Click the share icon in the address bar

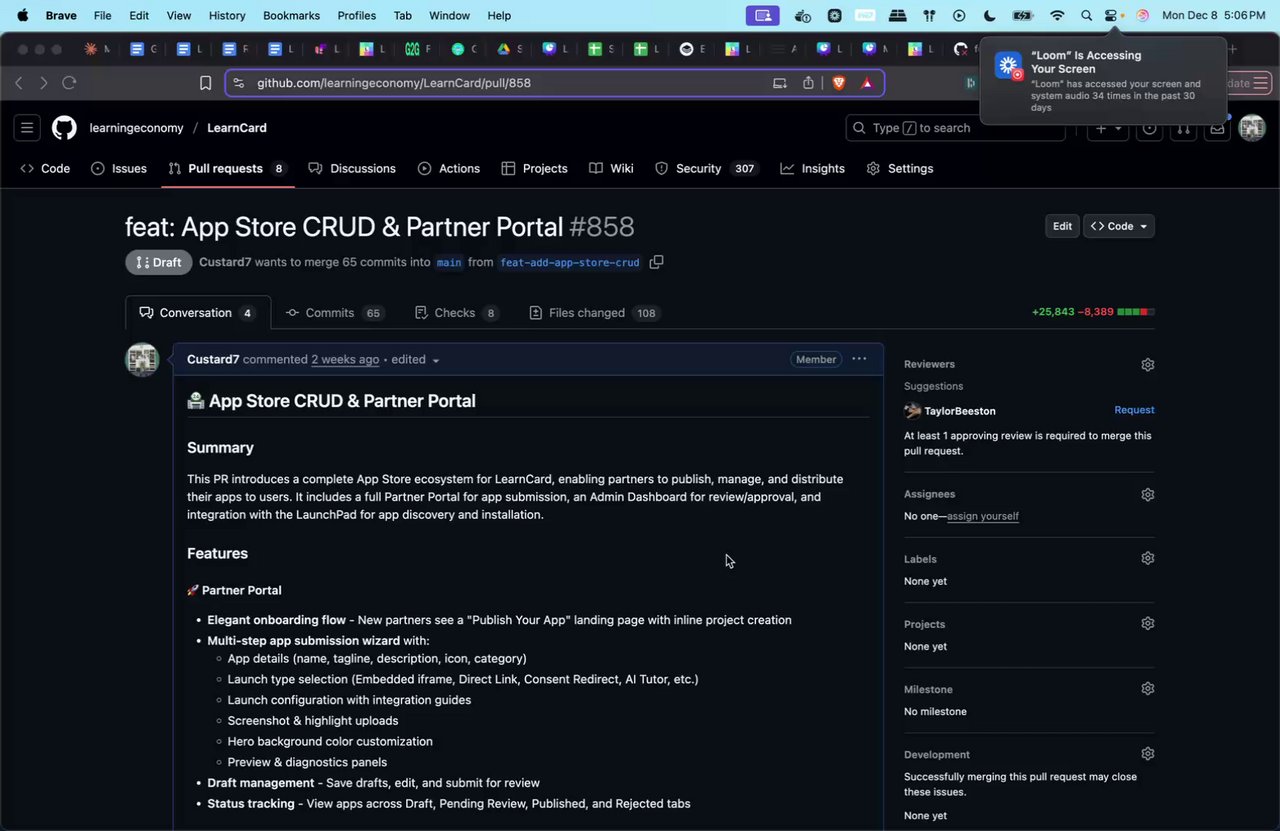(808, 83)
